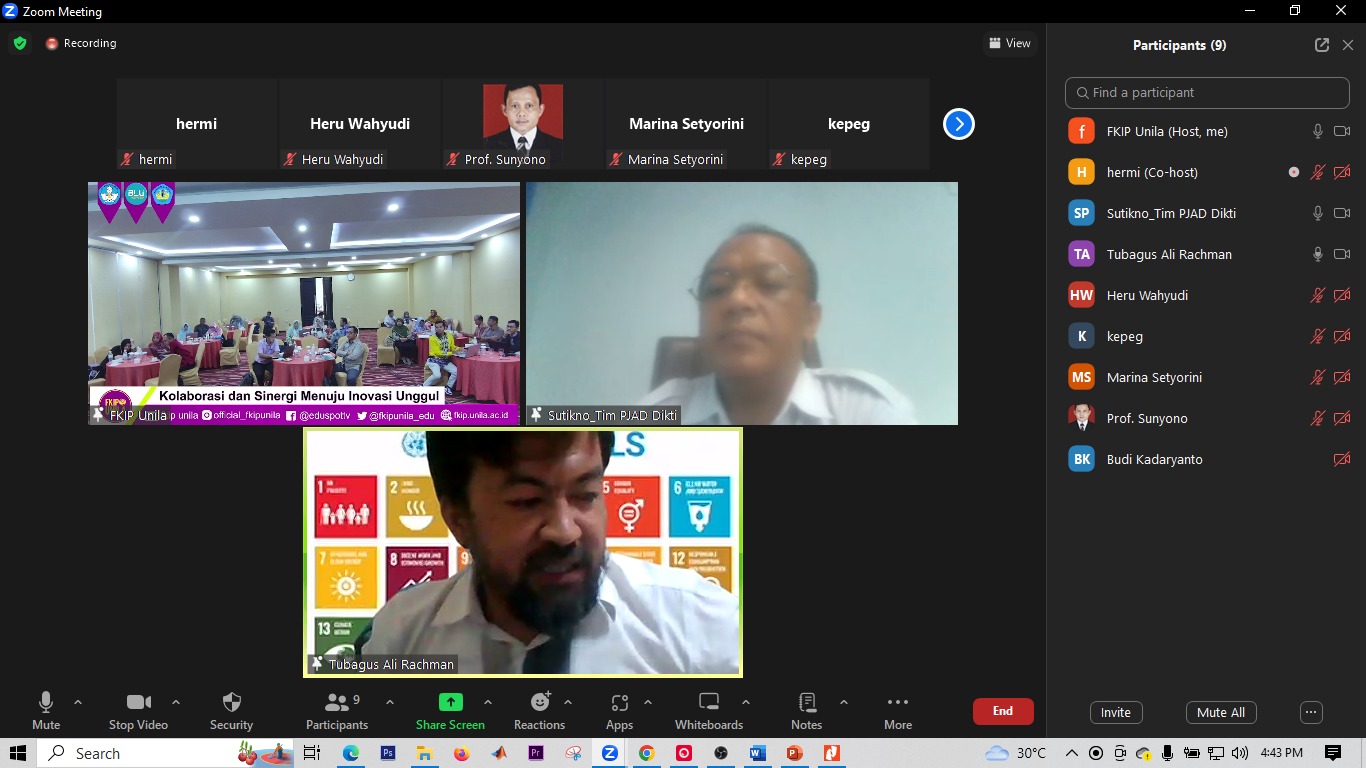
Task: Pop out the Participants panel
Action: 1322,45
